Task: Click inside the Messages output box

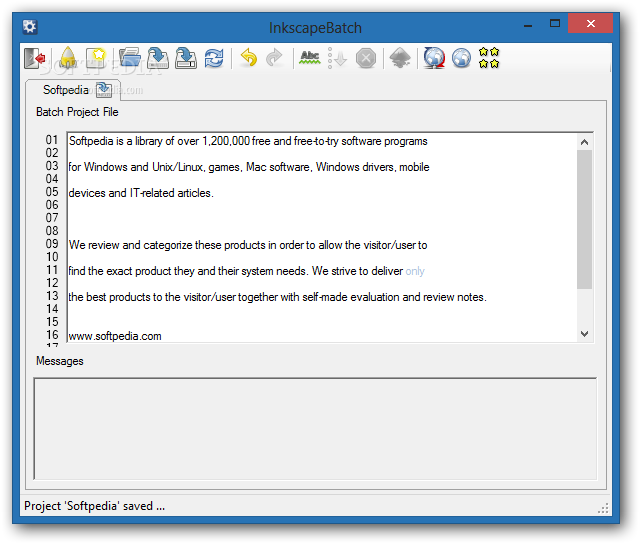Action: (x=315, y=429)
